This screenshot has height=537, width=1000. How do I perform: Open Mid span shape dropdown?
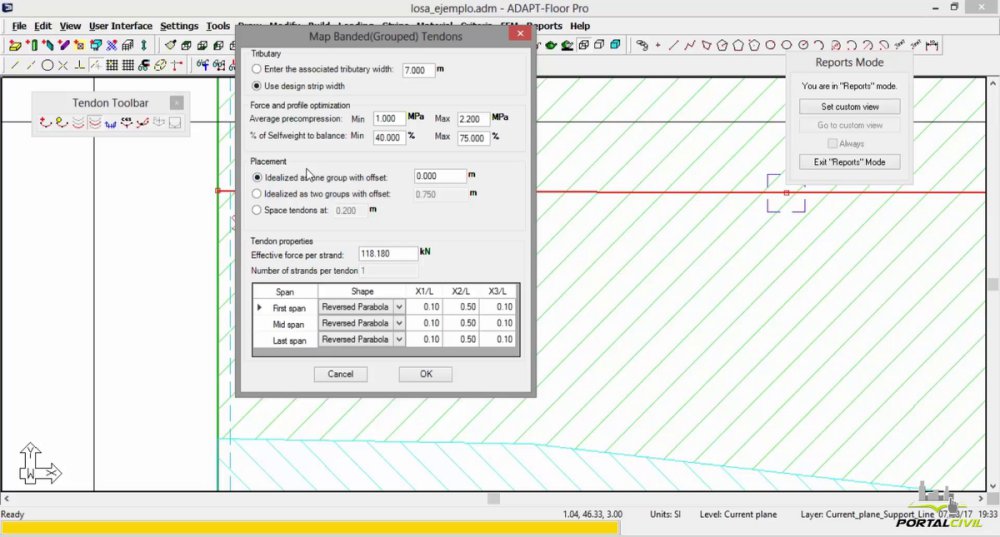coord(399,323)
